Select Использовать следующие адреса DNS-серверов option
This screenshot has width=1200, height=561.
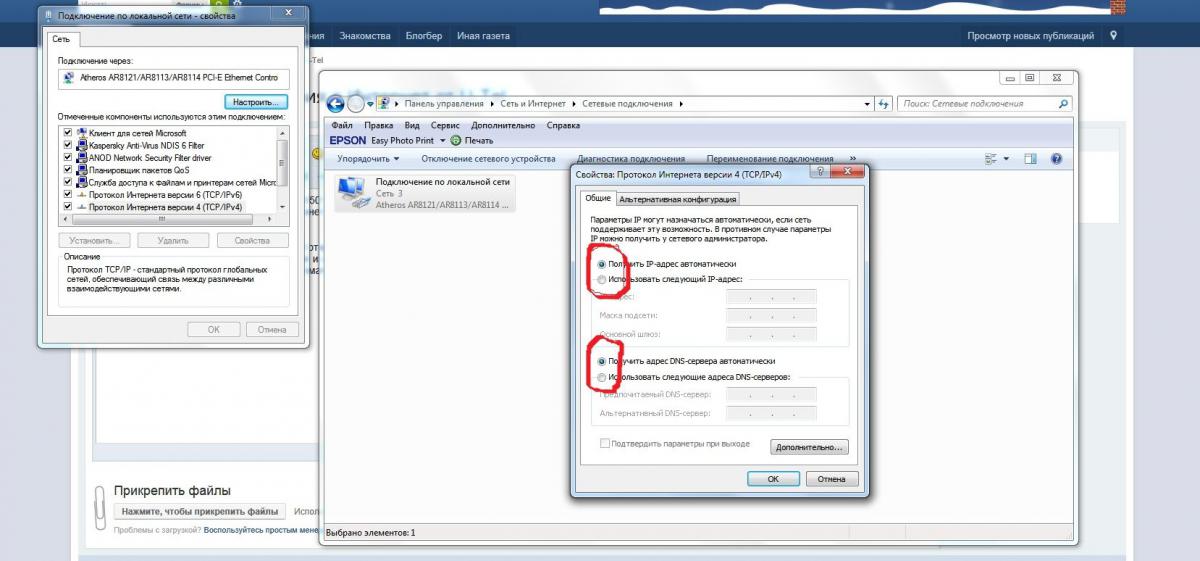[x=601, y=377]
